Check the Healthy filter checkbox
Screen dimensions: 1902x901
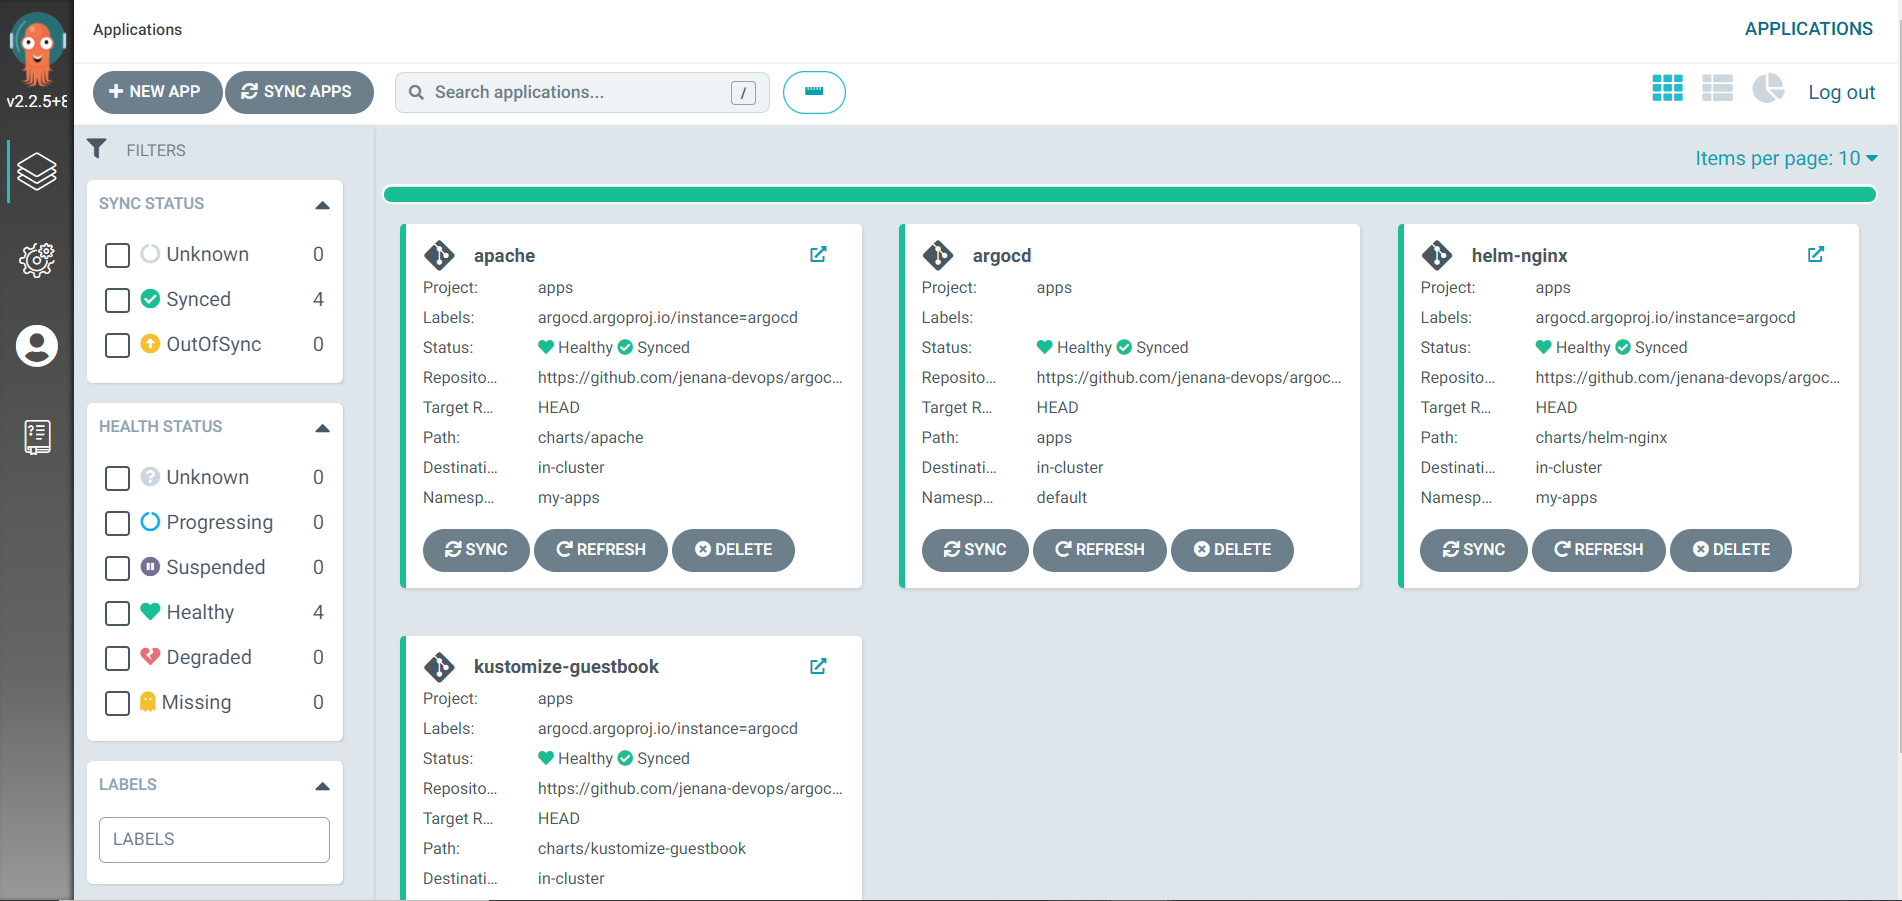coord(117,613)
